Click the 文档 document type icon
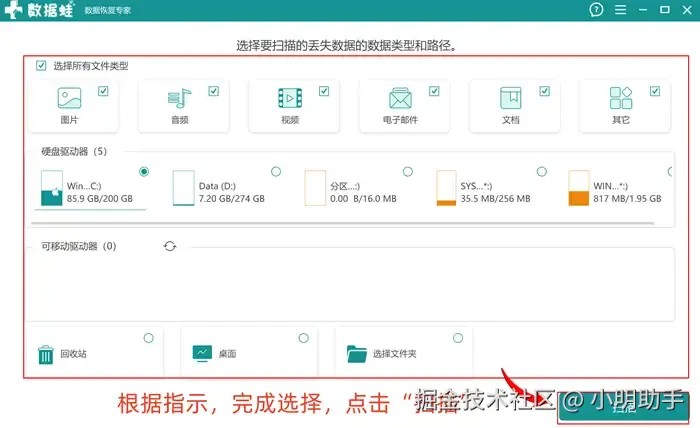This screenshot has width=700, height=428. click(510, 98)
